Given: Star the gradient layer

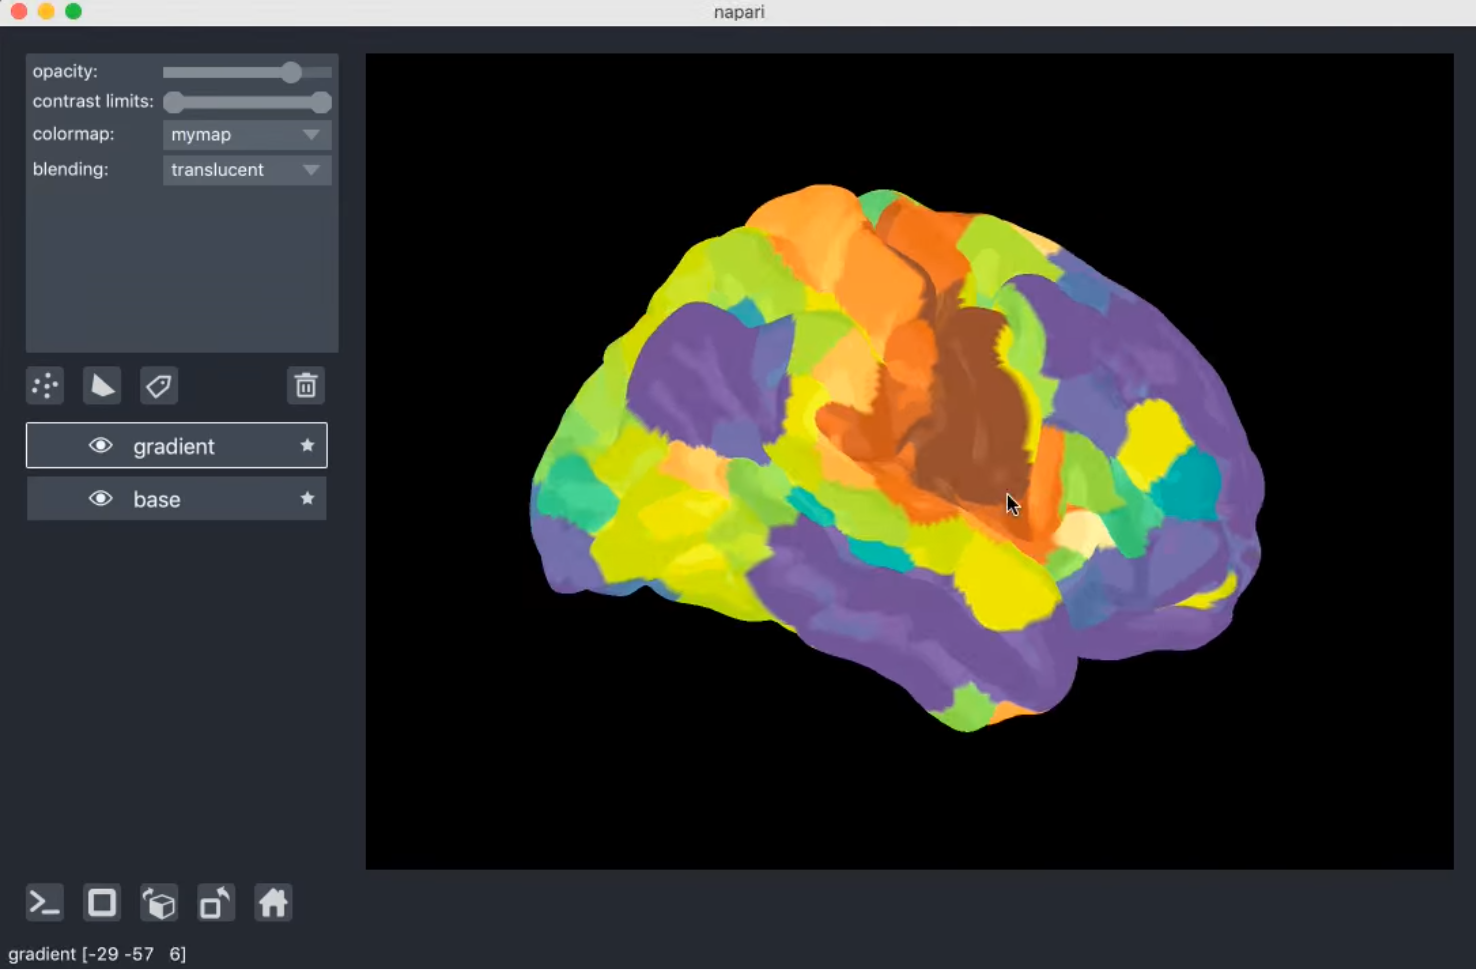Looking at the screenshot, I should coord(307,446).
